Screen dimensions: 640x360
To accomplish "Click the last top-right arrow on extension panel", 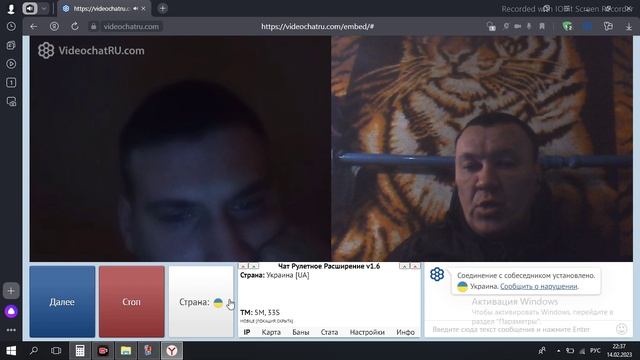I will [415, 266].
